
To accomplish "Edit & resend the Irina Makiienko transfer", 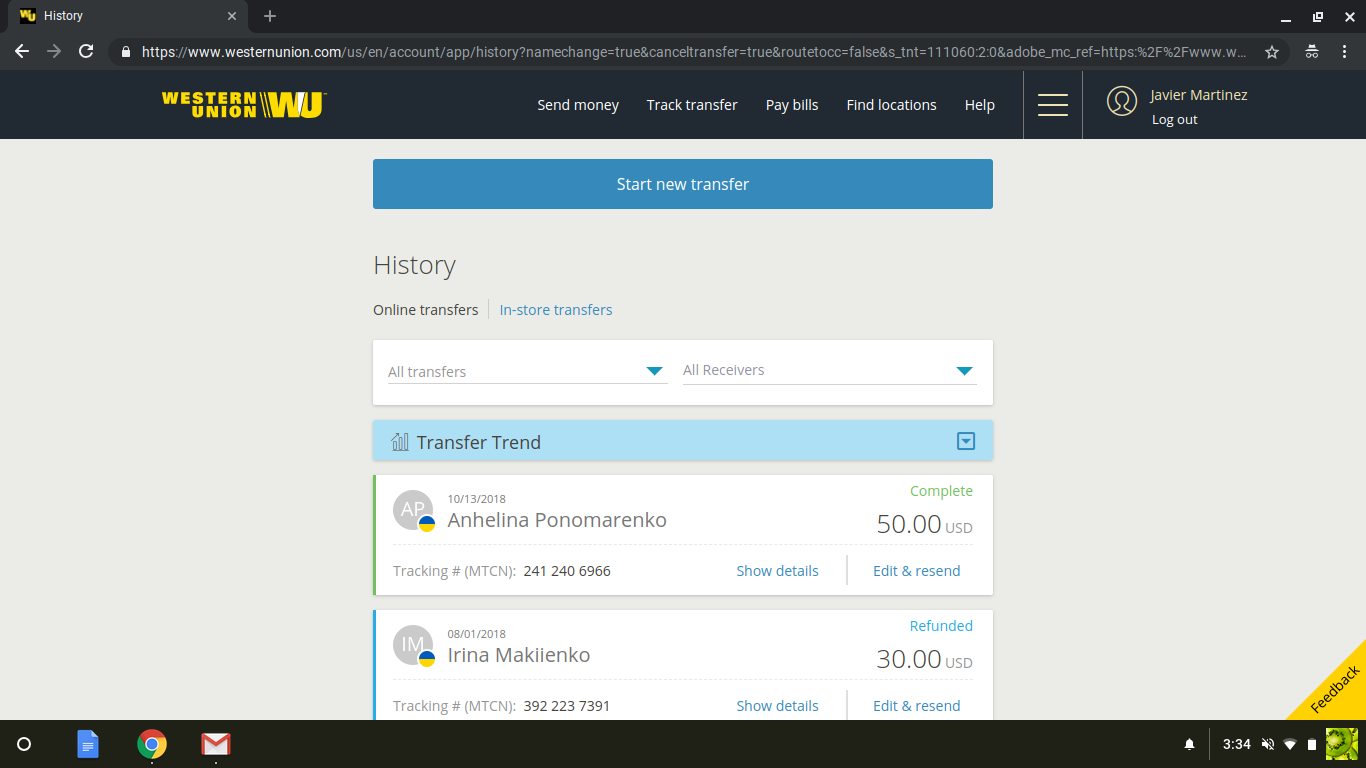I will coord(916,706).
